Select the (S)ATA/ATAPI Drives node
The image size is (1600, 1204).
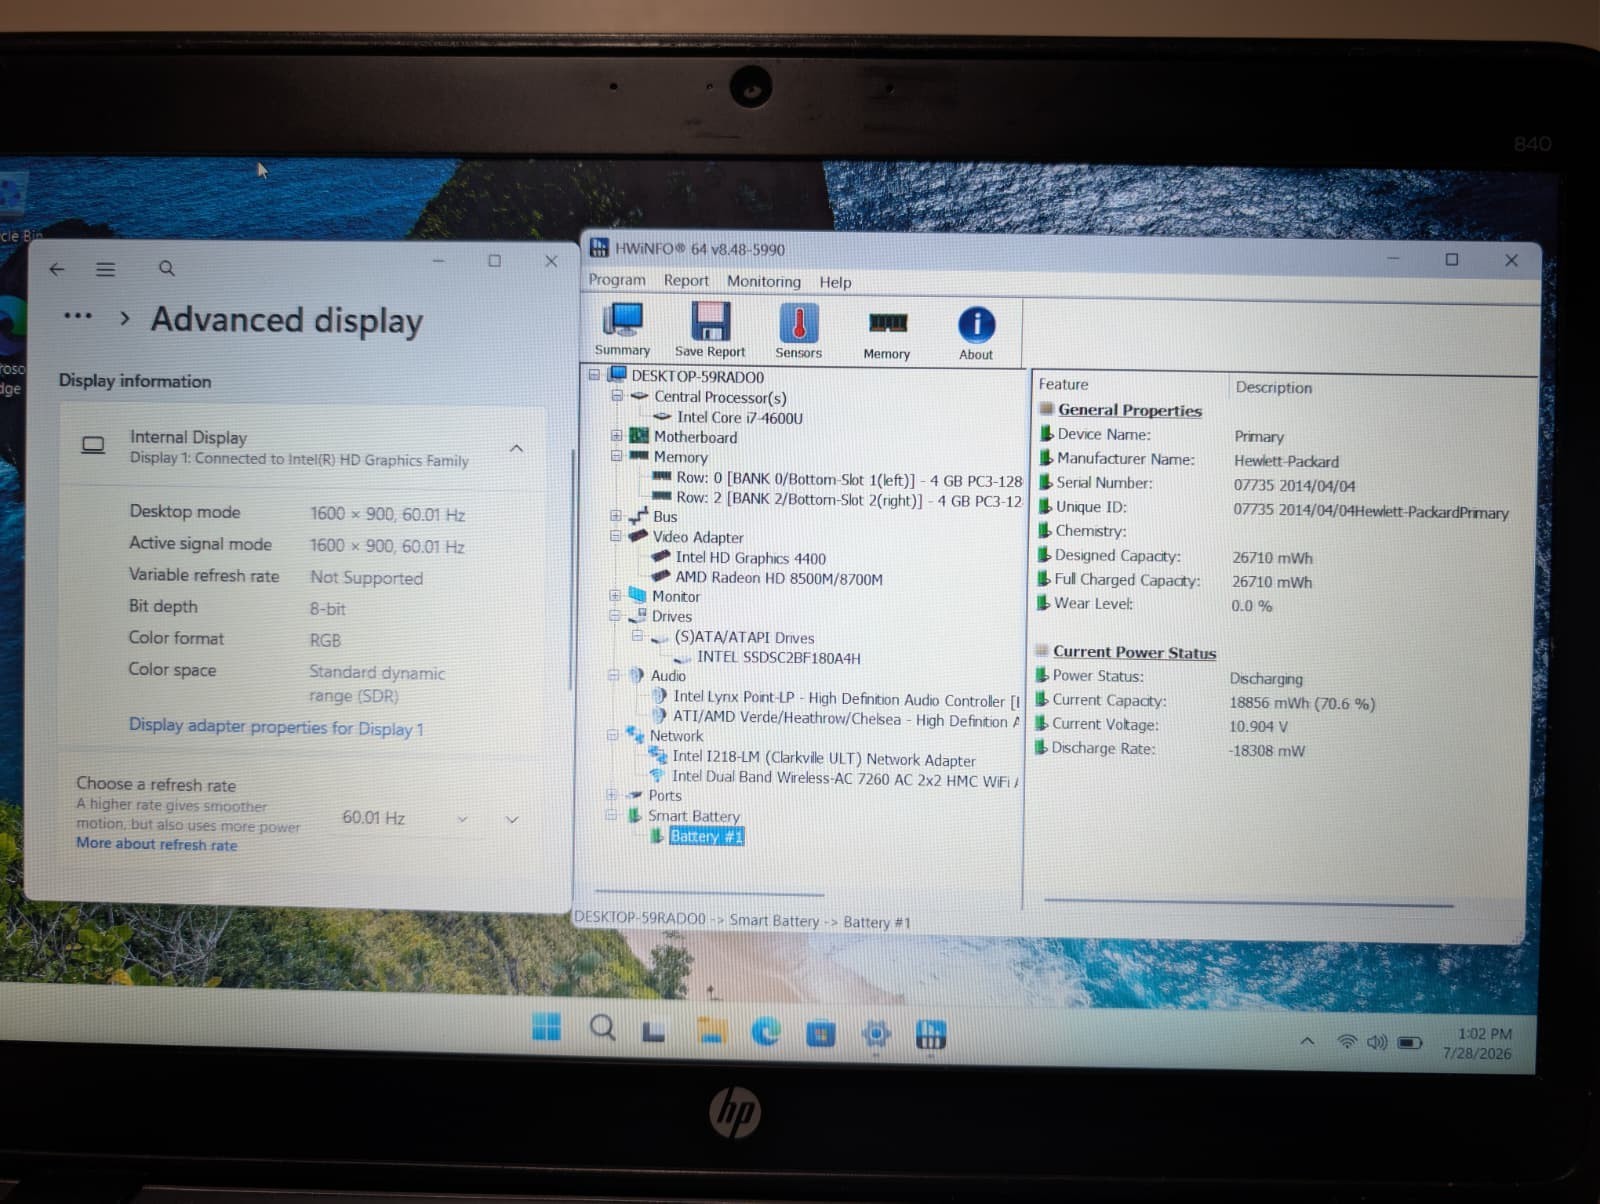744,637
